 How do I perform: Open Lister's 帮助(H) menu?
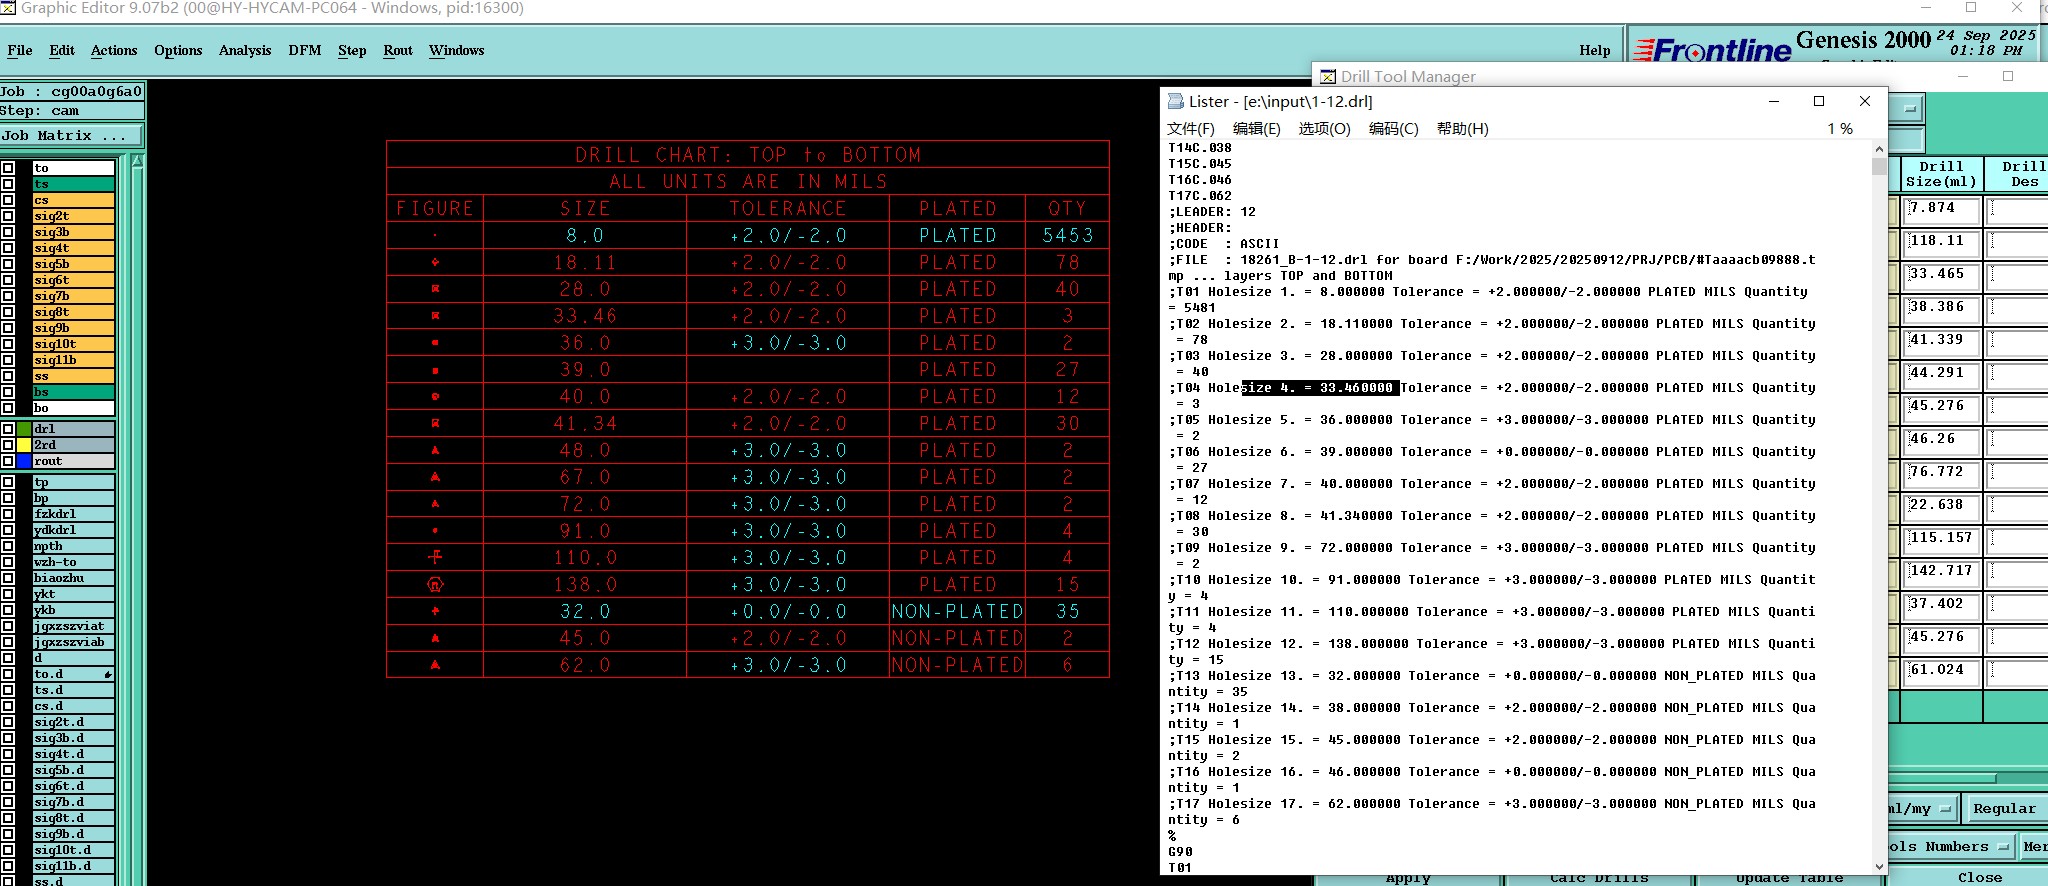click(1463, 129)
